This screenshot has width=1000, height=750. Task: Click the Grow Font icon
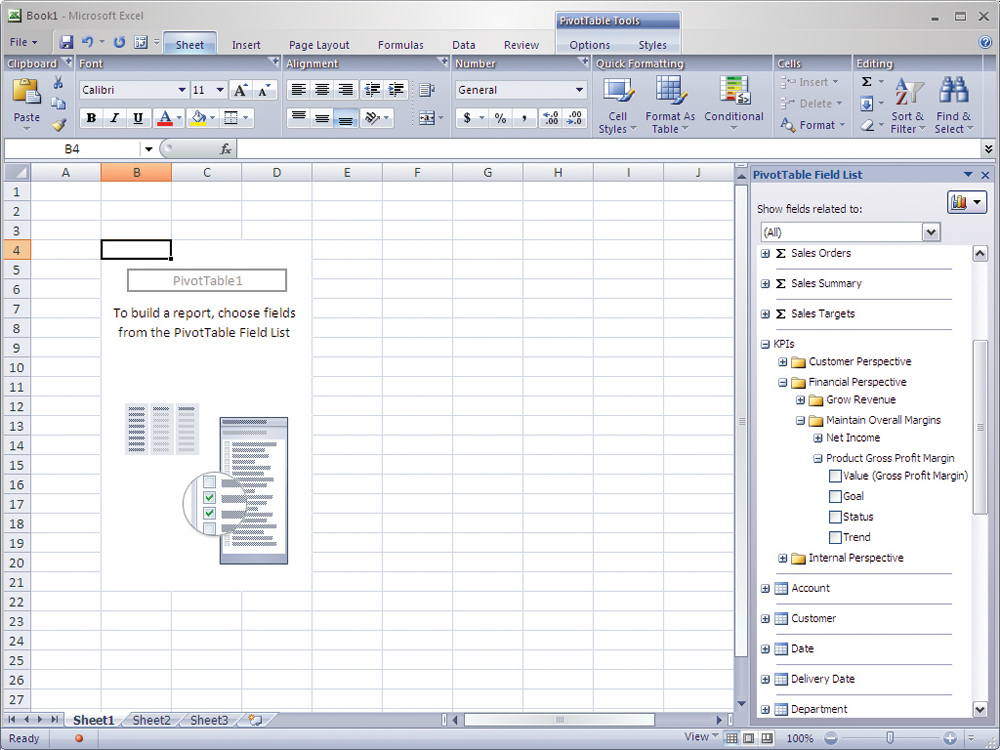tap(240, 90)
